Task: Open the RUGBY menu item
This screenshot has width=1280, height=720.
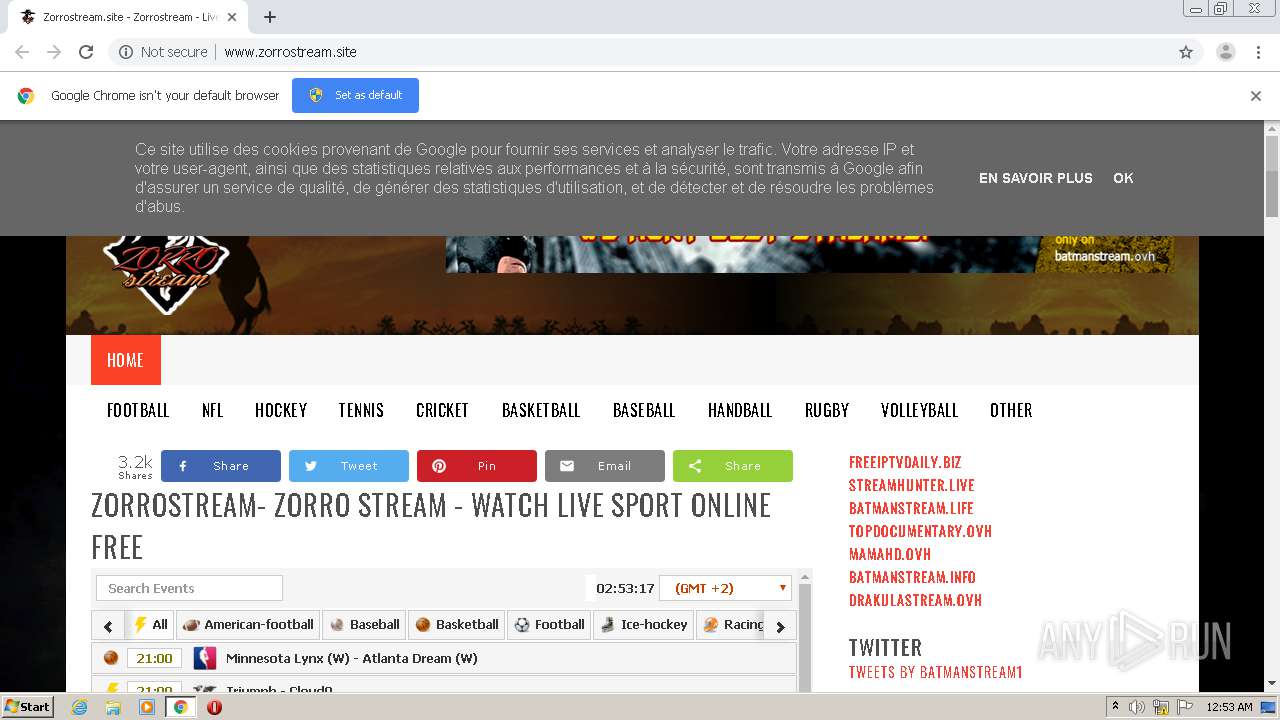Action: (x=827, y=410)
